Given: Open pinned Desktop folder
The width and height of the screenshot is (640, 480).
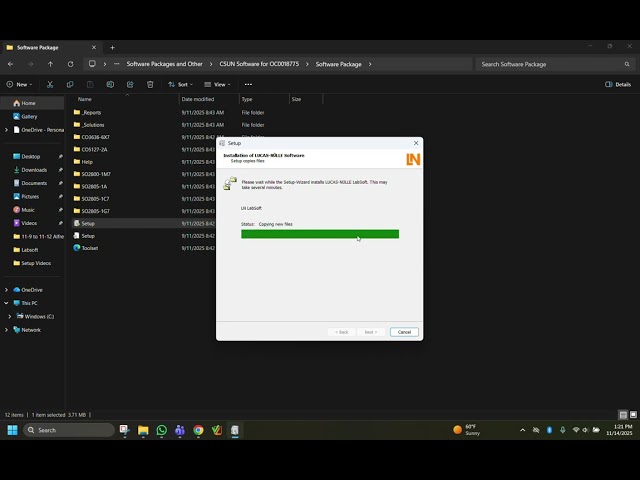Looking at the screenshot, I should coord(32,156).
